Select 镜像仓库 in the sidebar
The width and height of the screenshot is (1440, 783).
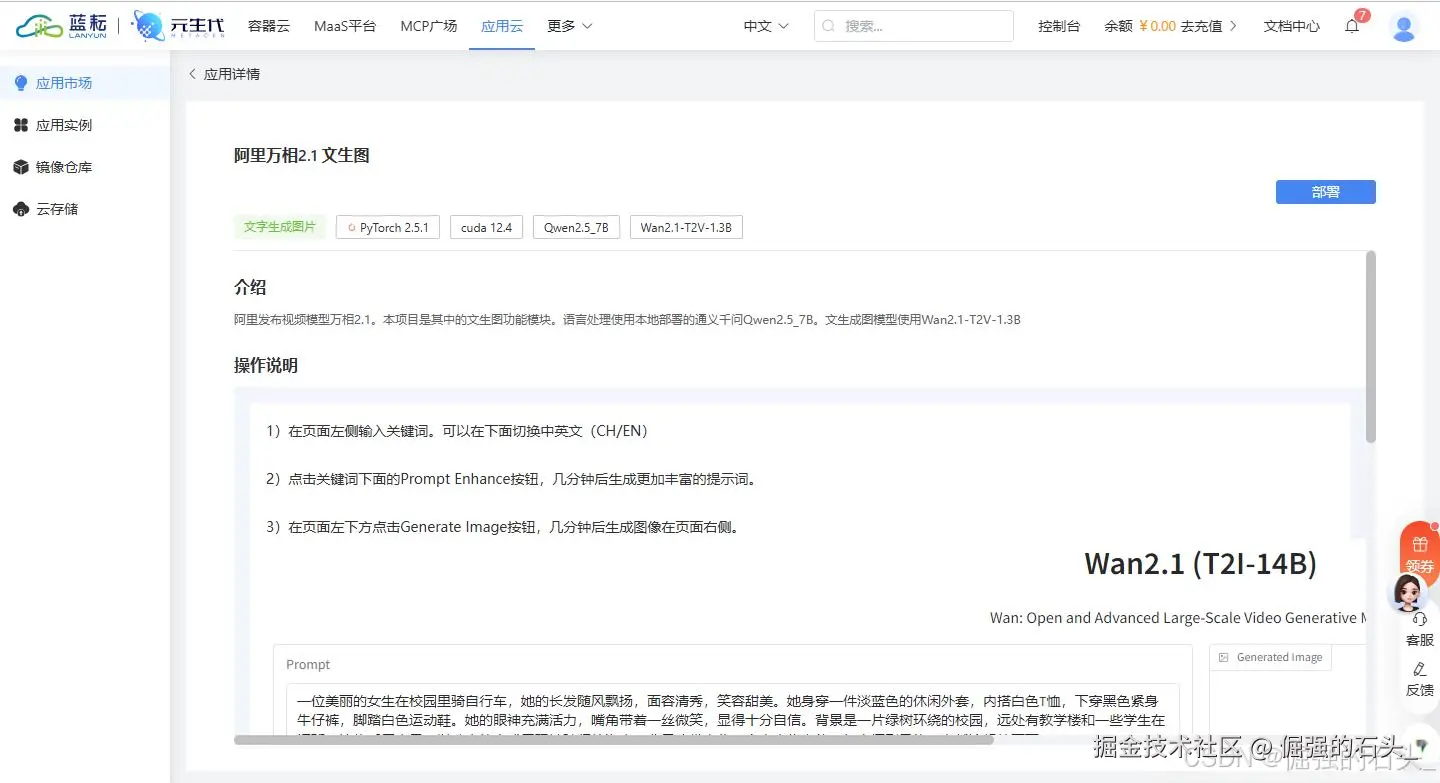(62, 166)
